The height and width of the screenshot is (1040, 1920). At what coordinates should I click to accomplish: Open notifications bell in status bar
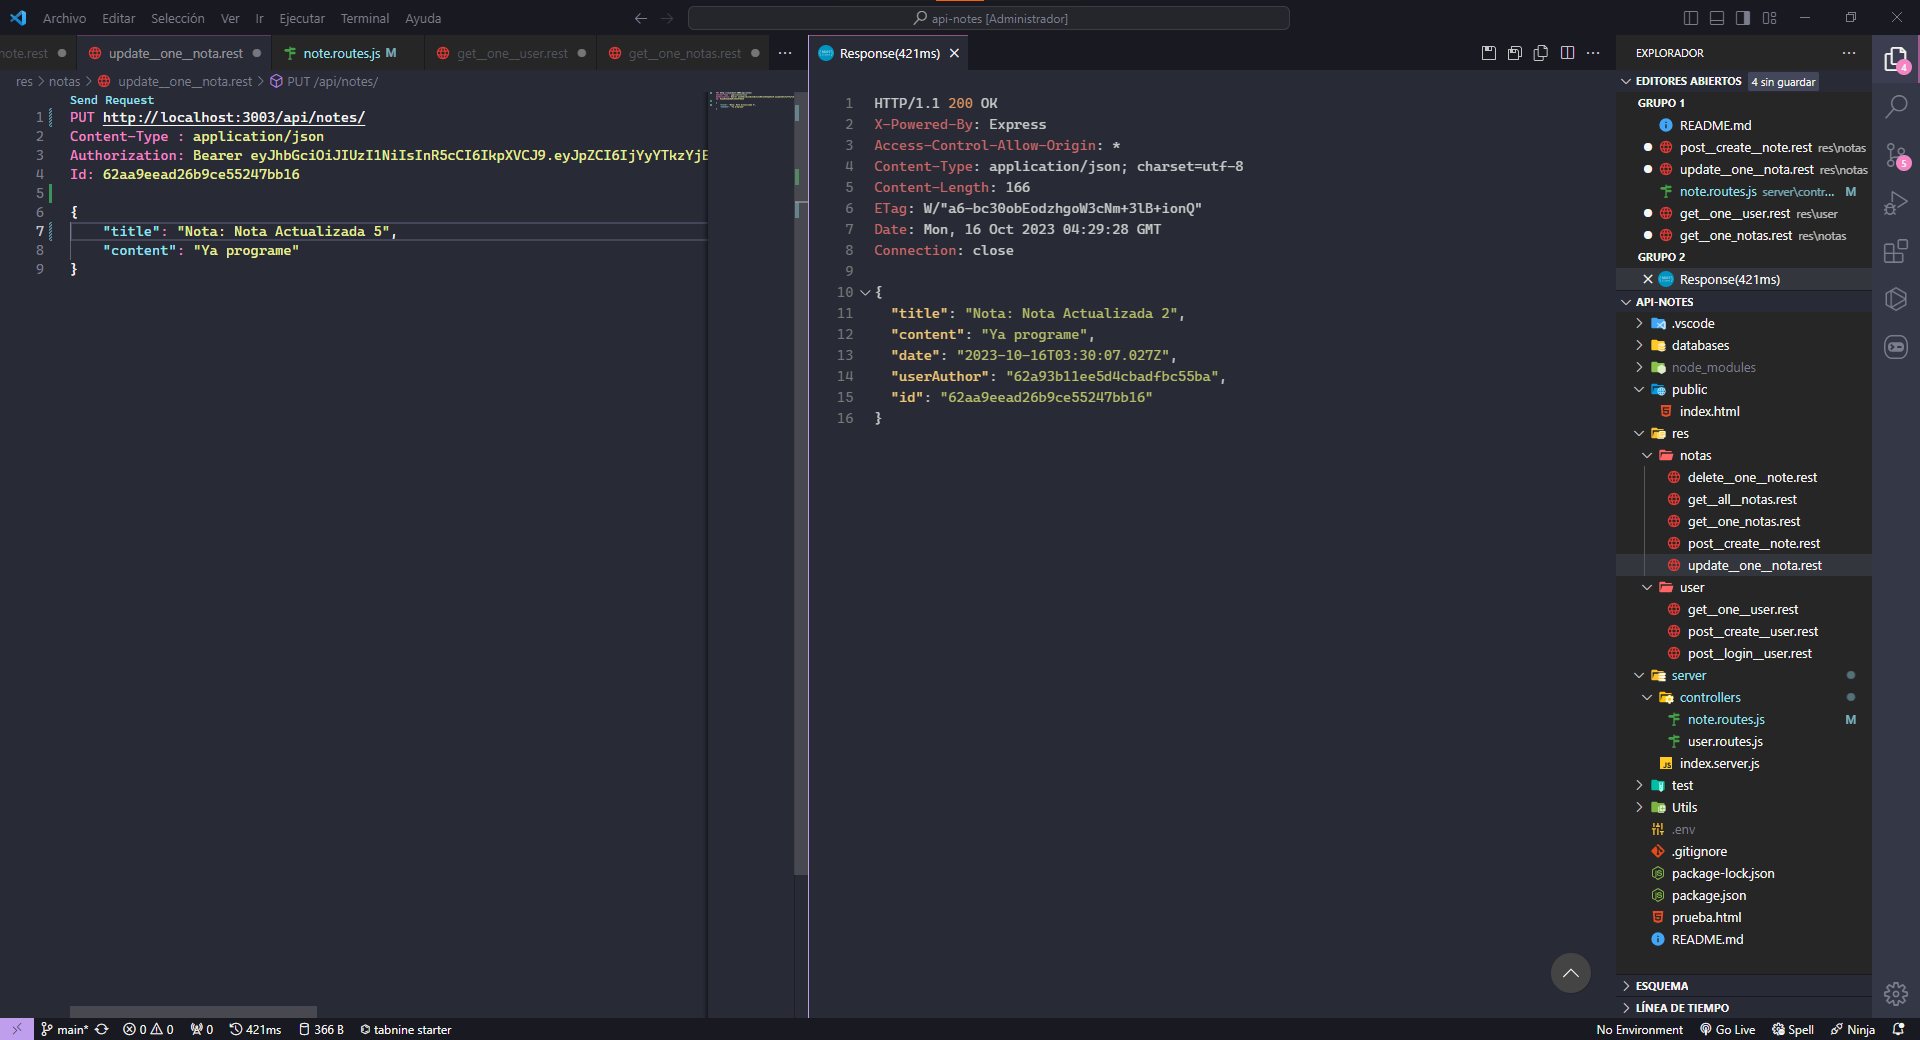tap(1898, 1029)
